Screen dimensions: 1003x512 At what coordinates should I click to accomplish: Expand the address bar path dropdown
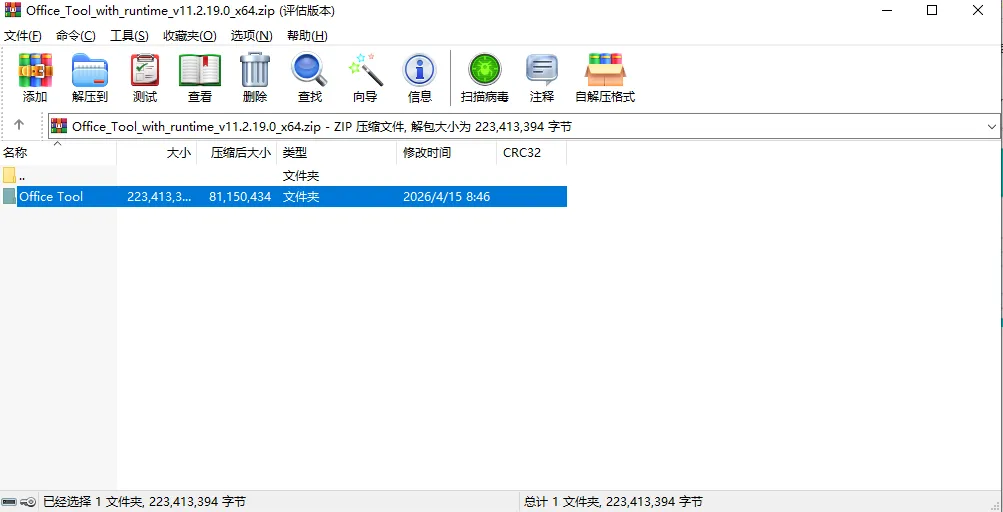991,127
